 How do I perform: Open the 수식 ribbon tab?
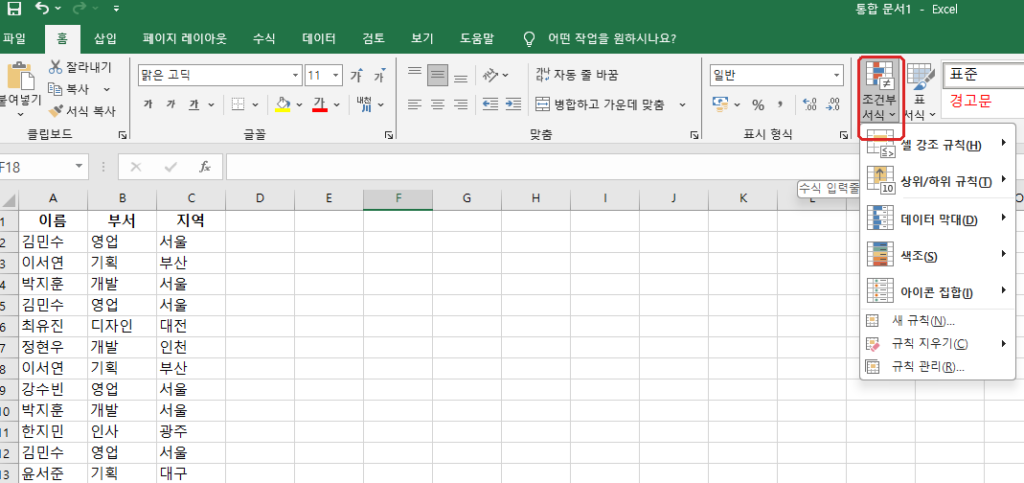click(264, 39)
